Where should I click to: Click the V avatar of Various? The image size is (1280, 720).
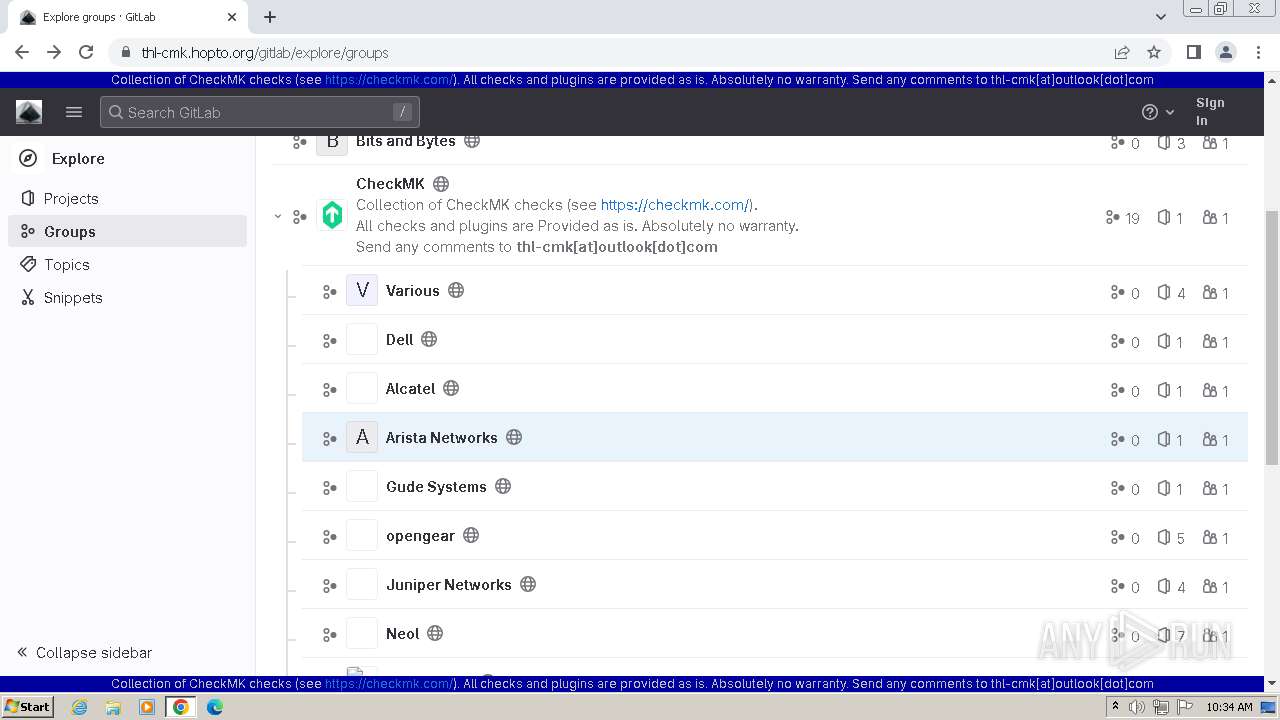point(362,290)
